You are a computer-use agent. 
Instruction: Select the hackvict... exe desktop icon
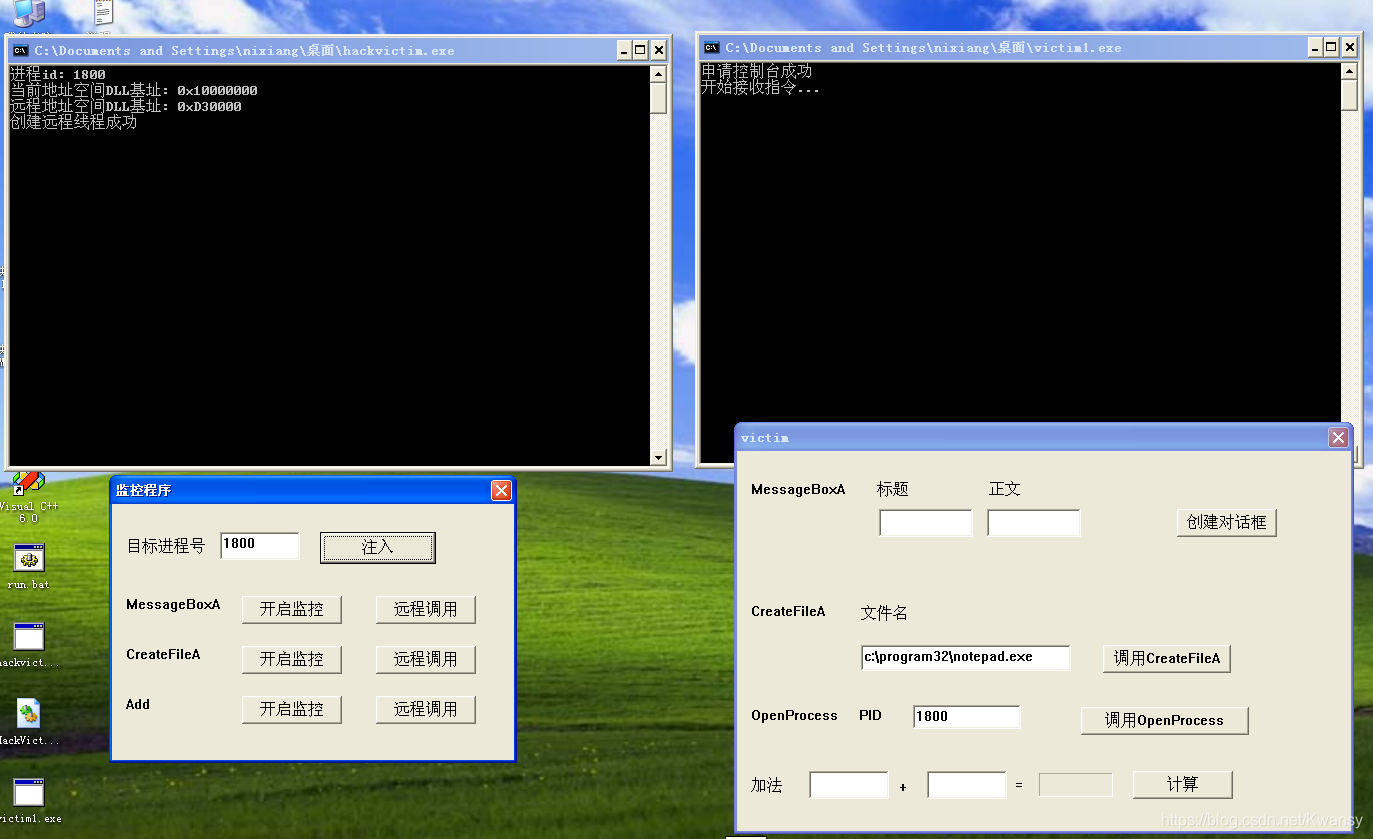pos(28,645)
